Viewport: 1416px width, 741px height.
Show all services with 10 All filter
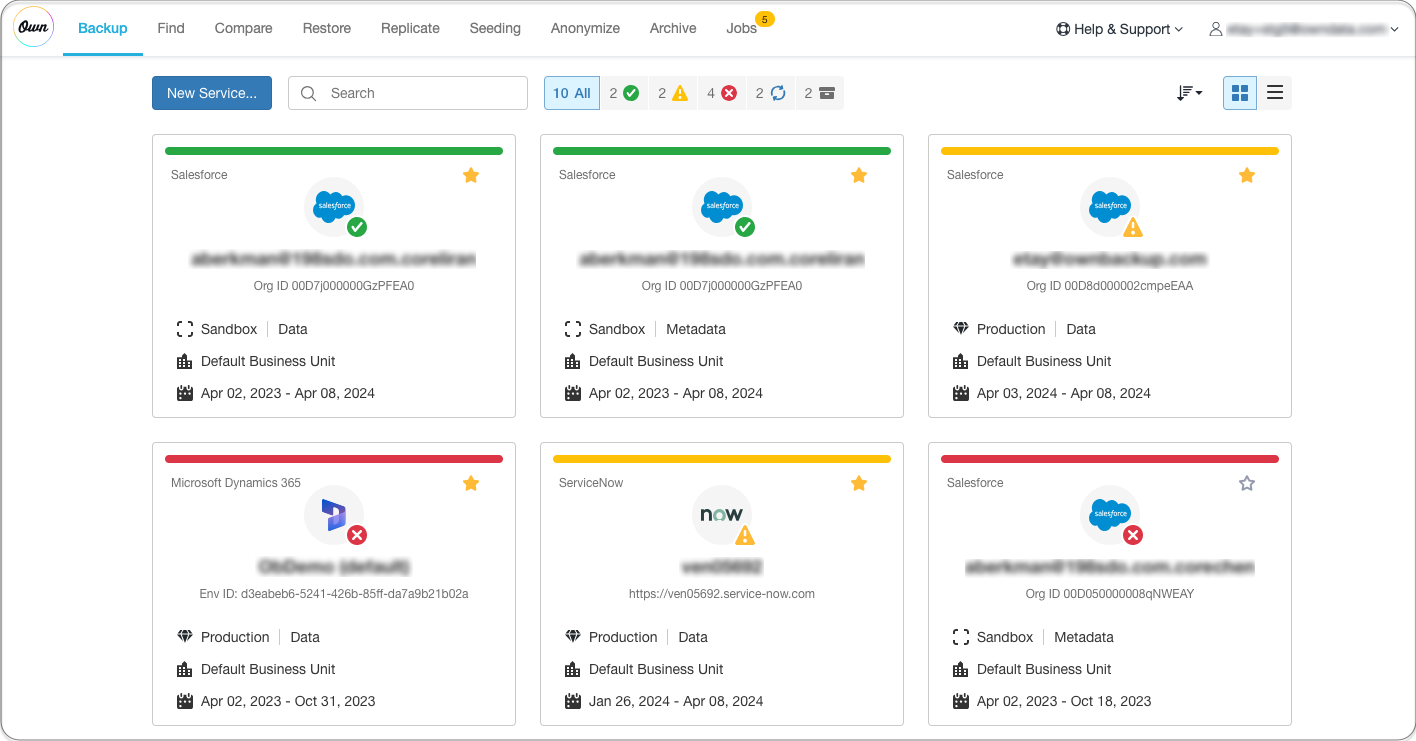tap(572, 93)
